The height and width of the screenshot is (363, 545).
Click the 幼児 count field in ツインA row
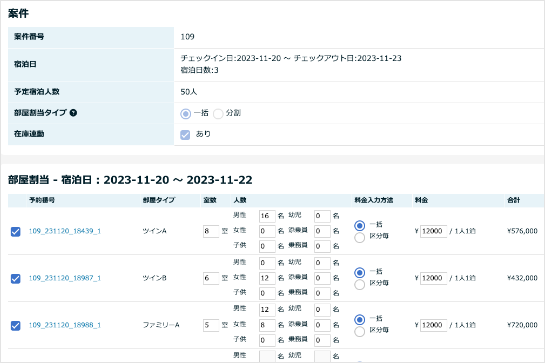(x=322, y=216)
